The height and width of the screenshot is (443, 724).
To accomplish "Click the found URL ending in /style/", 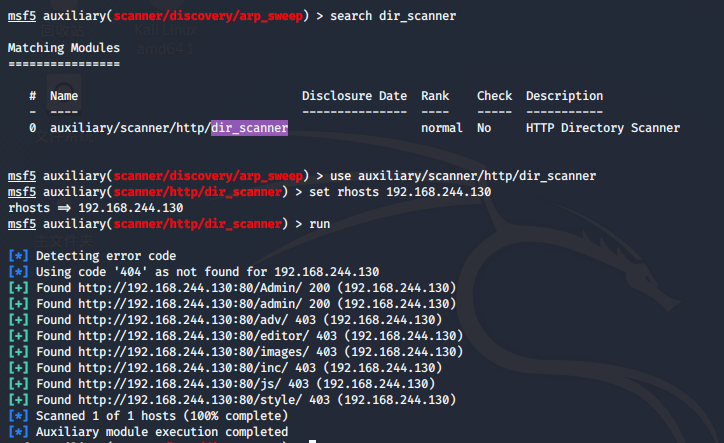I will click(x=190, y=400).
